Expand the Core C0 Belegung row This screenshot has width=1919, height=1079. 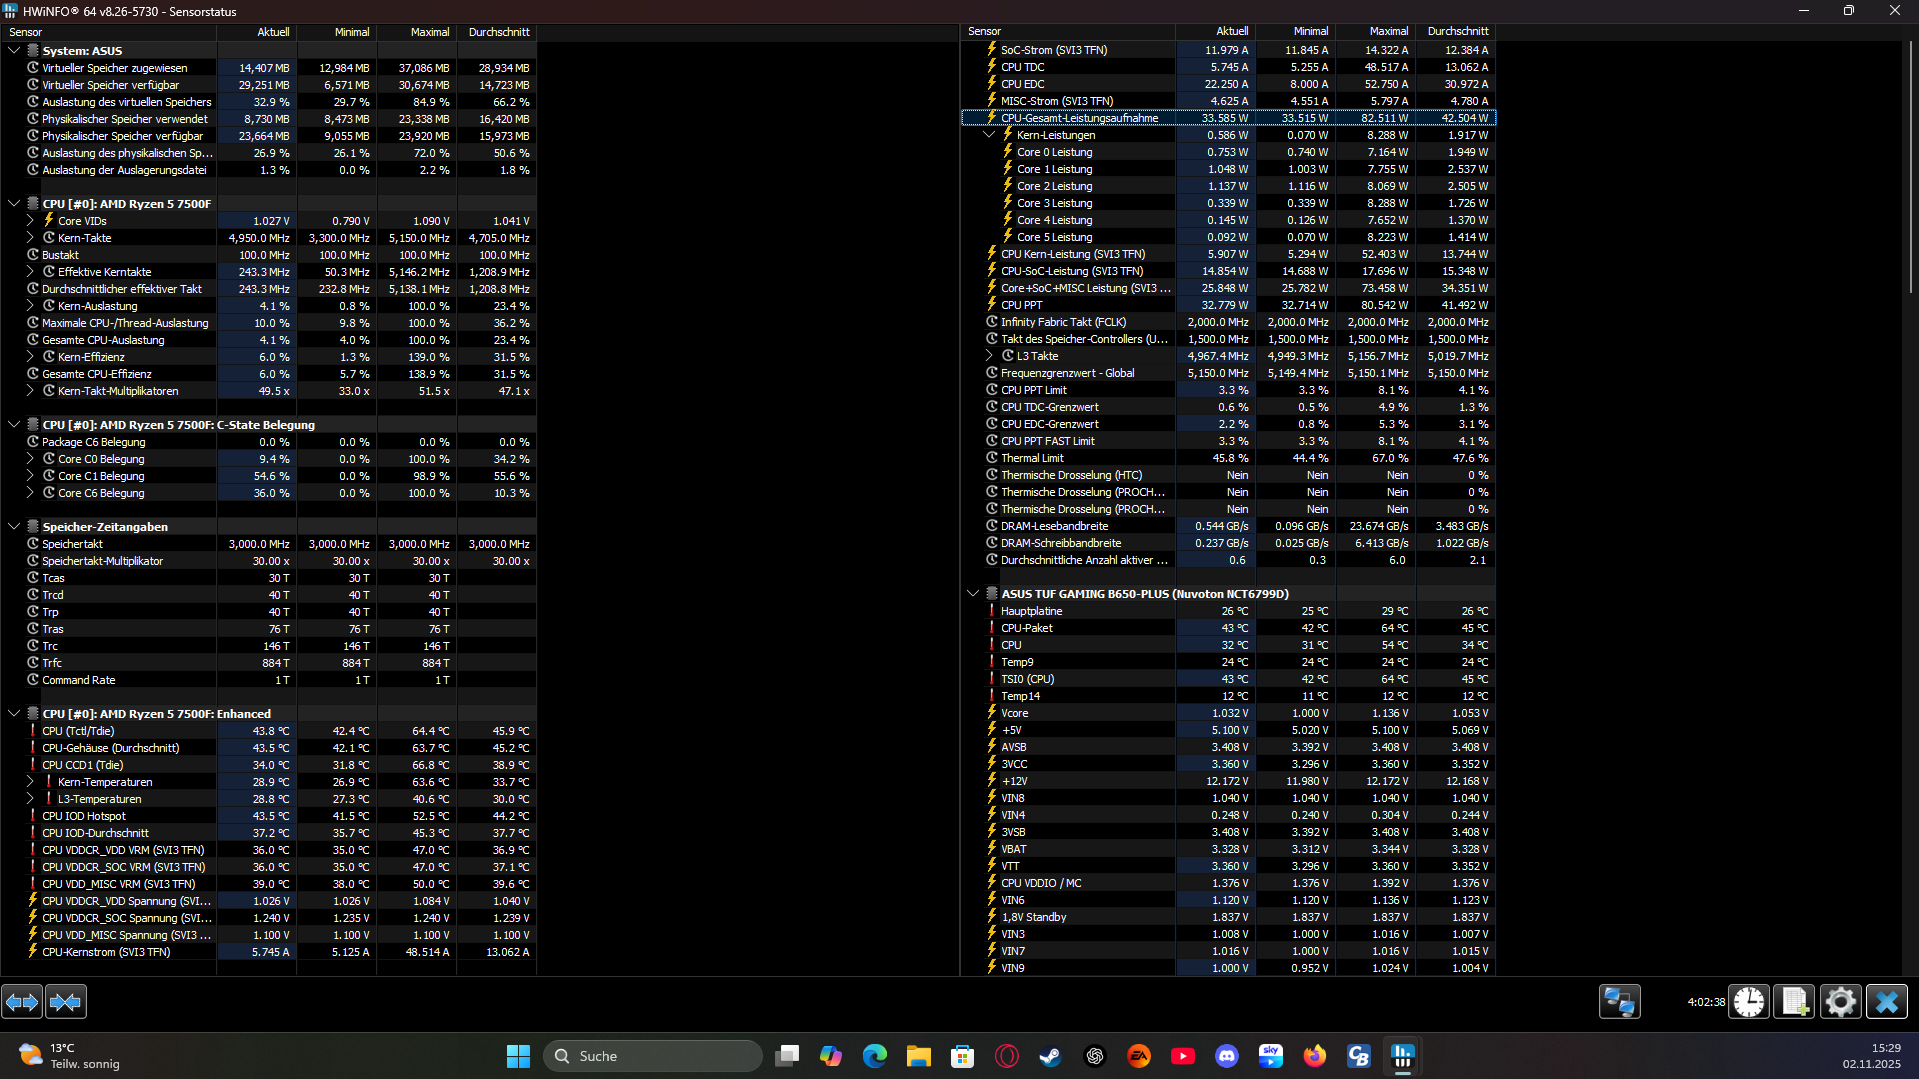[30, 459]
